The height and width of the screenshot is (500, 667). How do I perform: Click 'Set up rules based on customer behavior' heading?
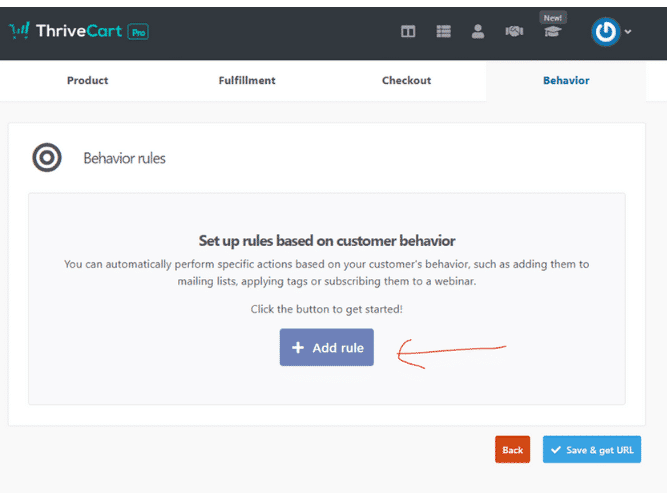click(327, 241)
